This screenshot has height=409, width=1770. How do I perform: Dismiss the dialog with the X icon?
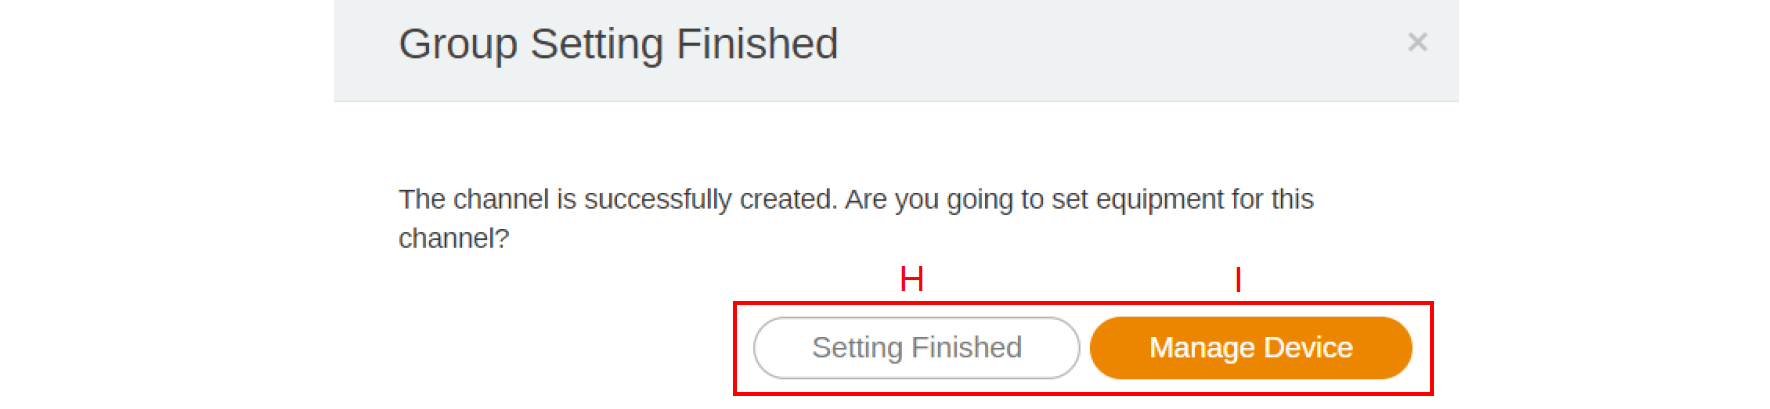tap(1417, 42)
